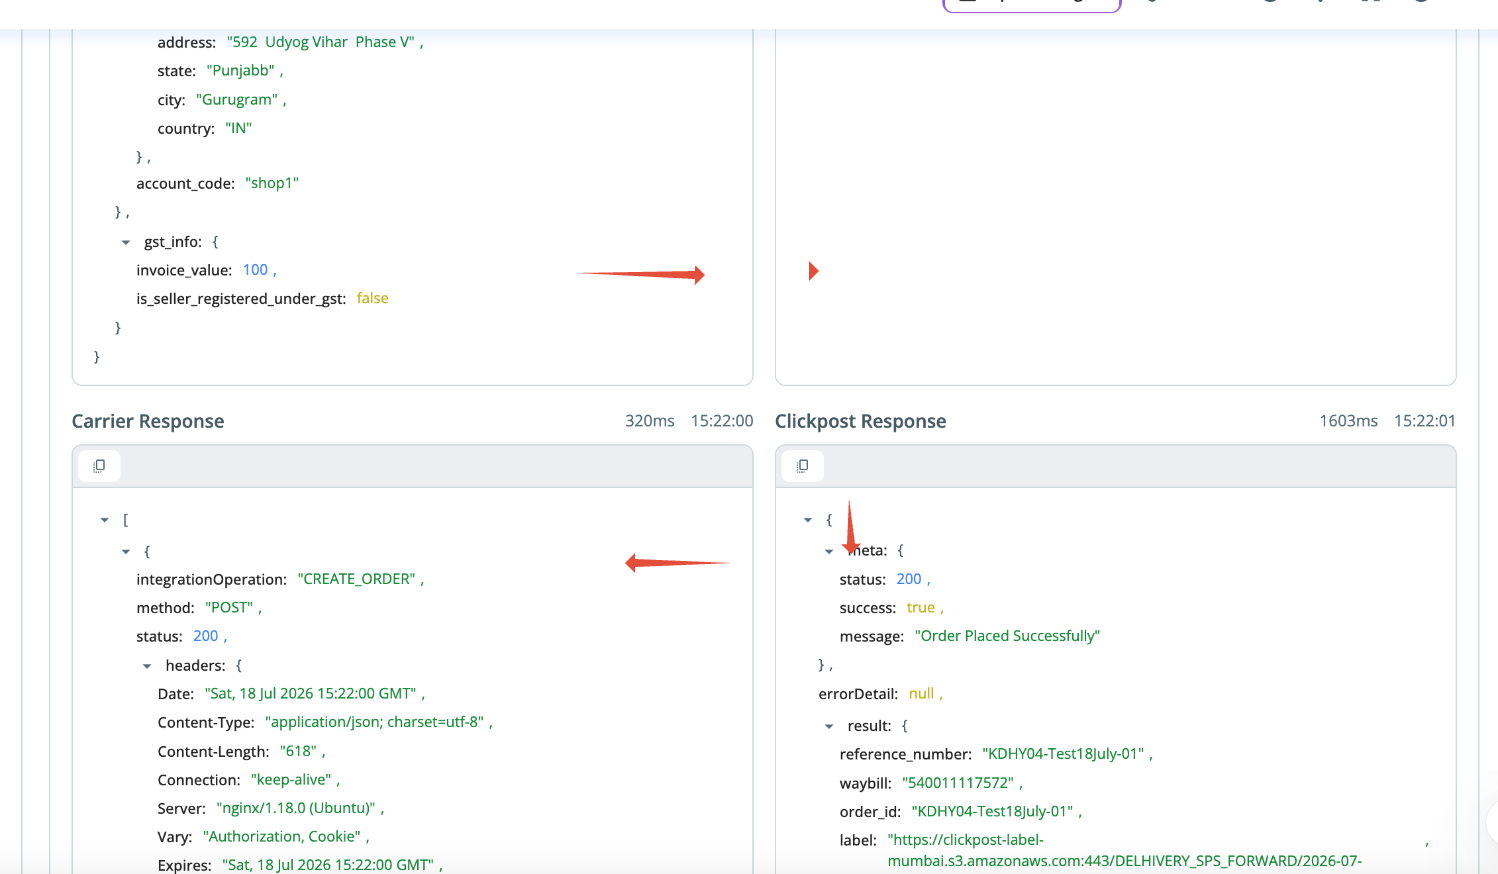Image resolution: width=1498 pixels, height=874 pixels.
Task: Select the Date header value
Action: click(x=310, y=693)
